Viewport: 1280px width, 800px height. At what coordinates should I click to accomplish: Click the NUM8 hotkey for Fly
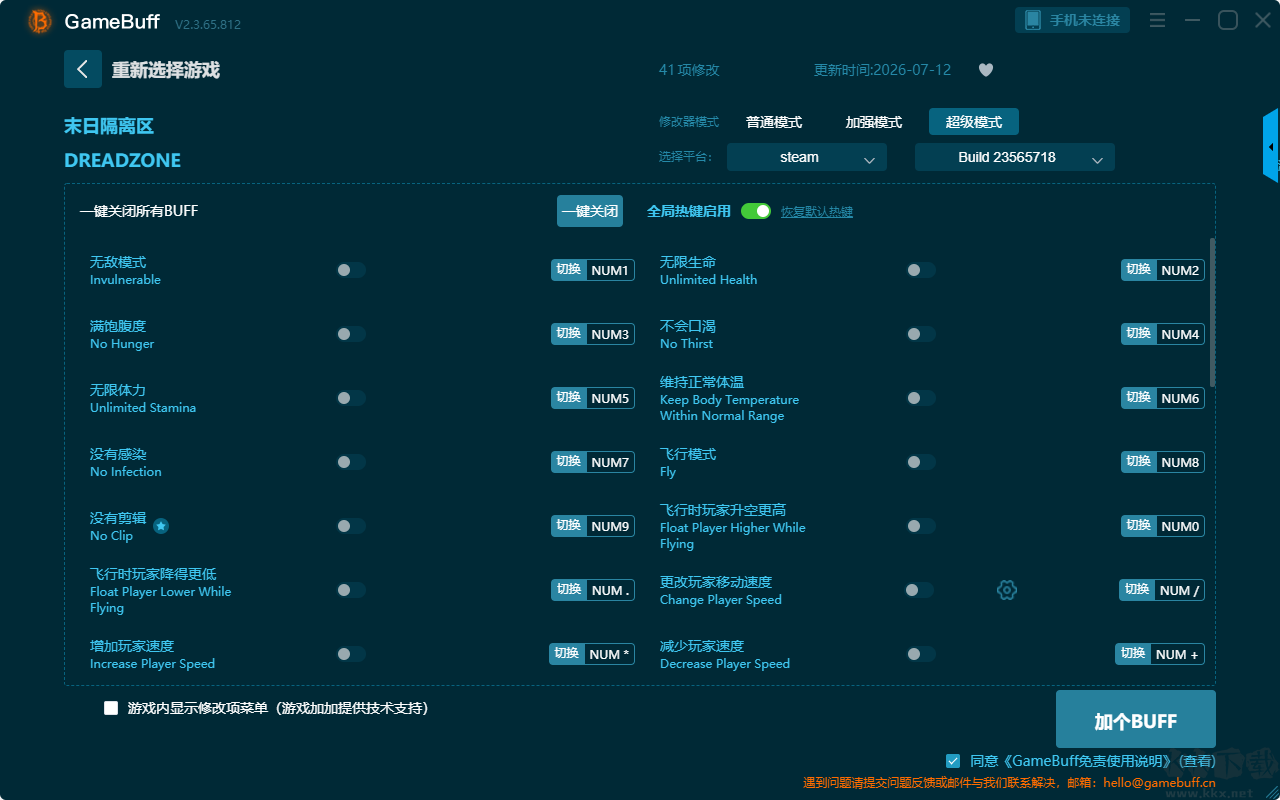(1163, 462)
